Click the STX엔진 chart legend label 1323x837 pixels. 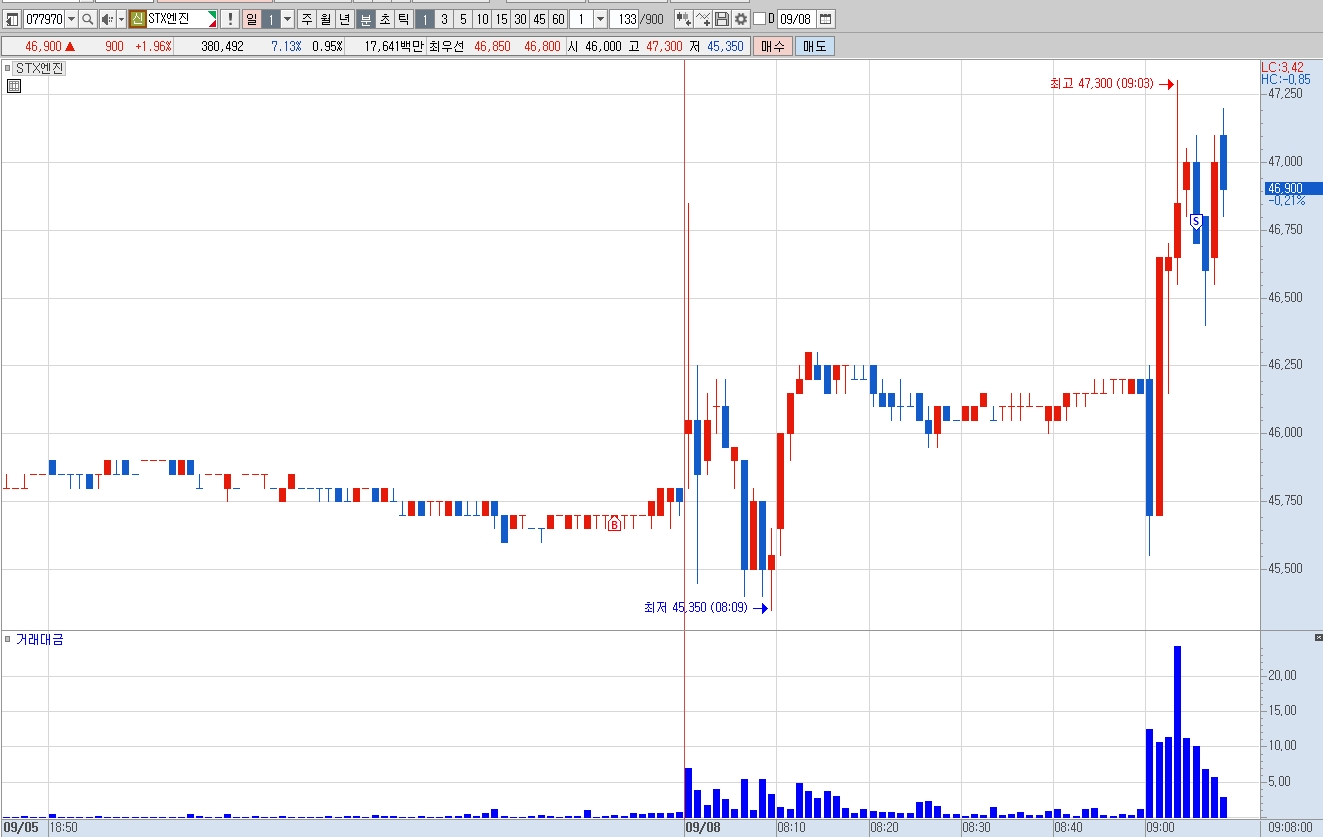click(x=39, y=68)
